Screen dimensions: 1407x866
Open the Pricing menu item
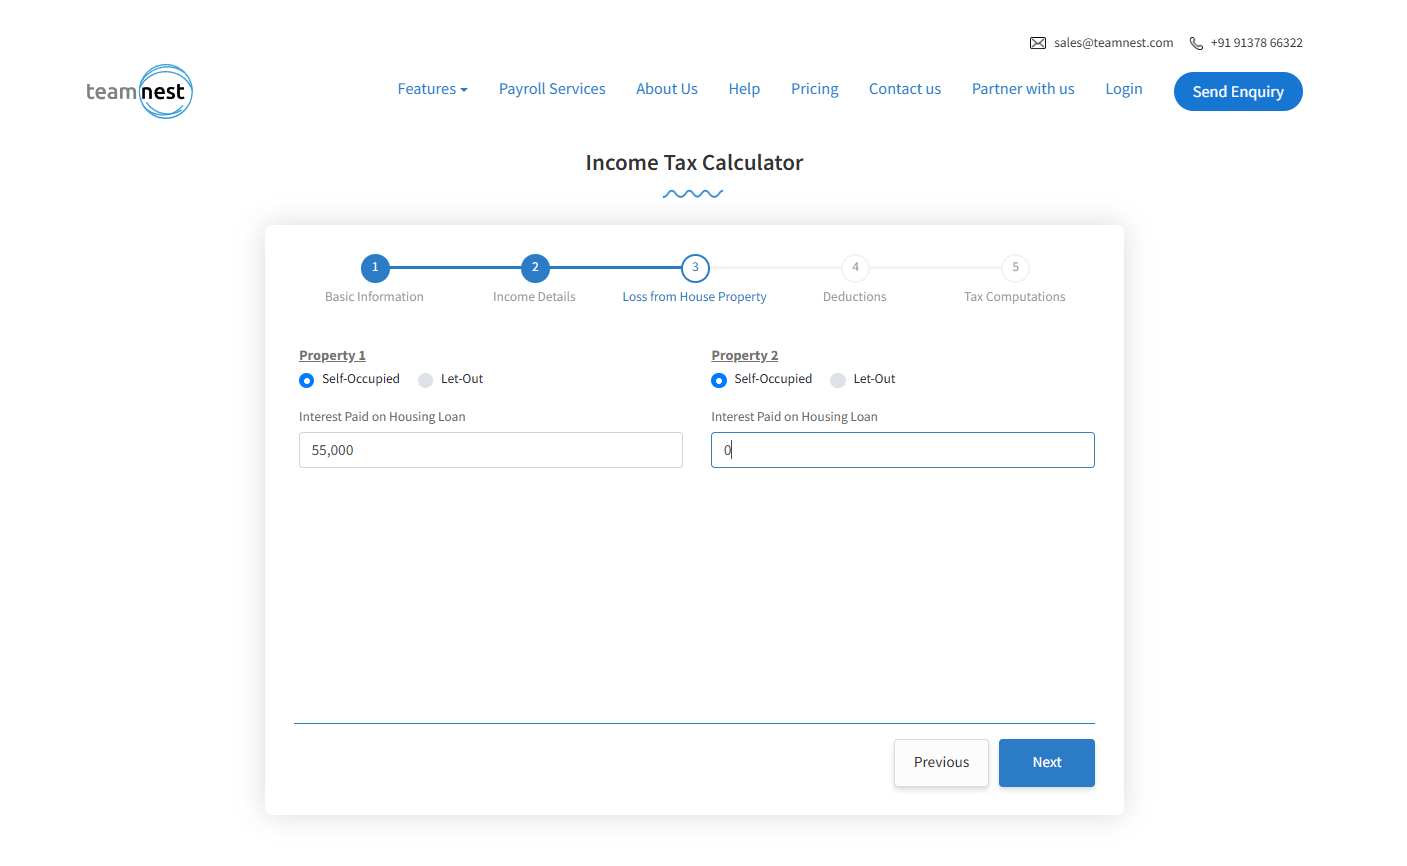point(814,89)
